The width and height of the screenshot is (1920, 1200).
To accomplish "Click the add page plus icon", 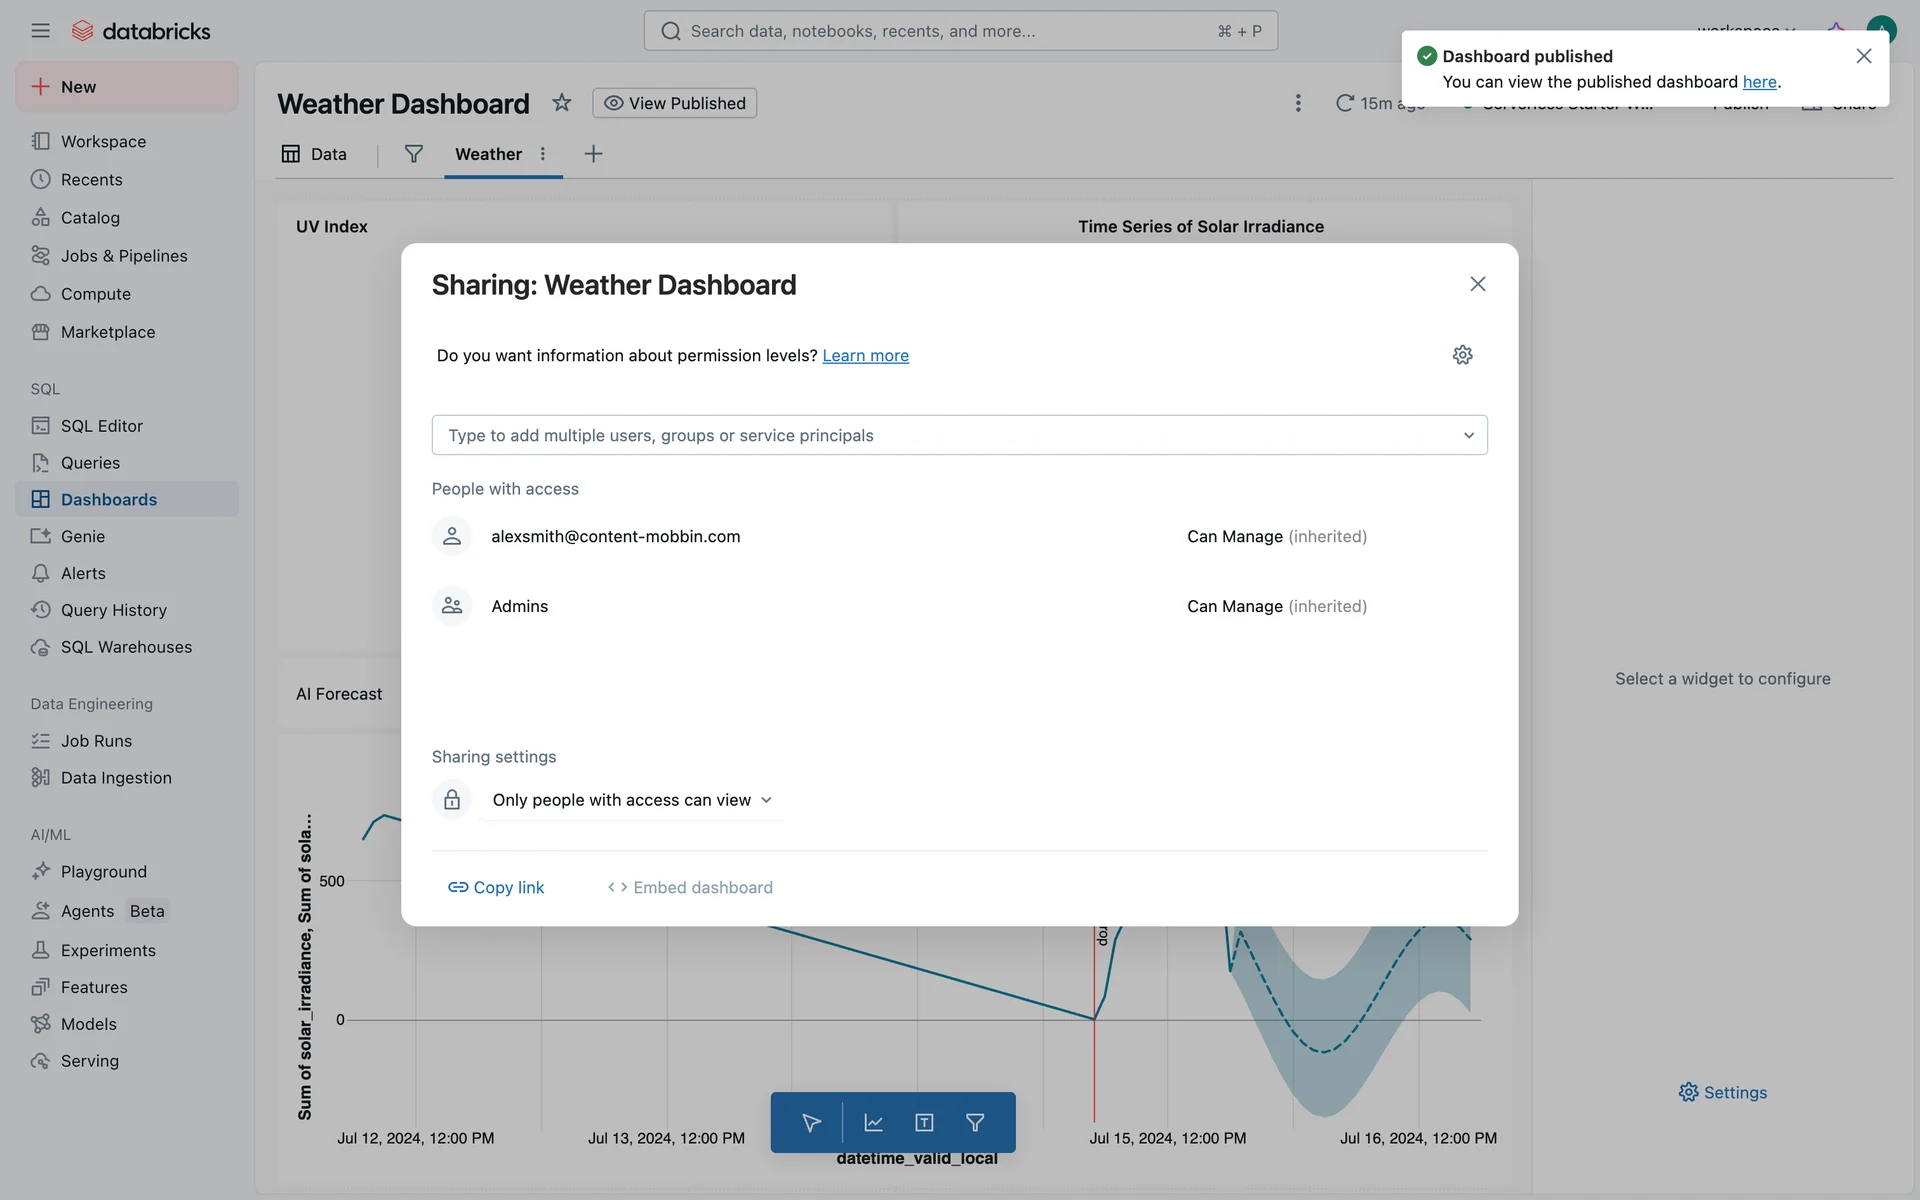I will pos(593,154).
